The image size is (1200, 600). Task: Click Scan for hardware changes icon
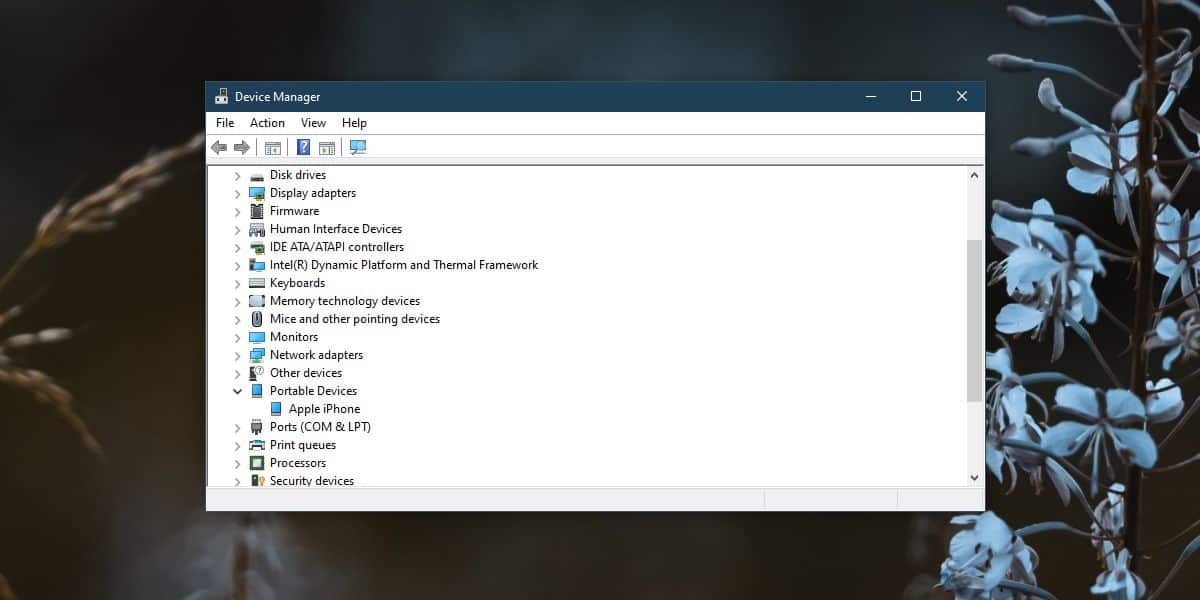358,147
